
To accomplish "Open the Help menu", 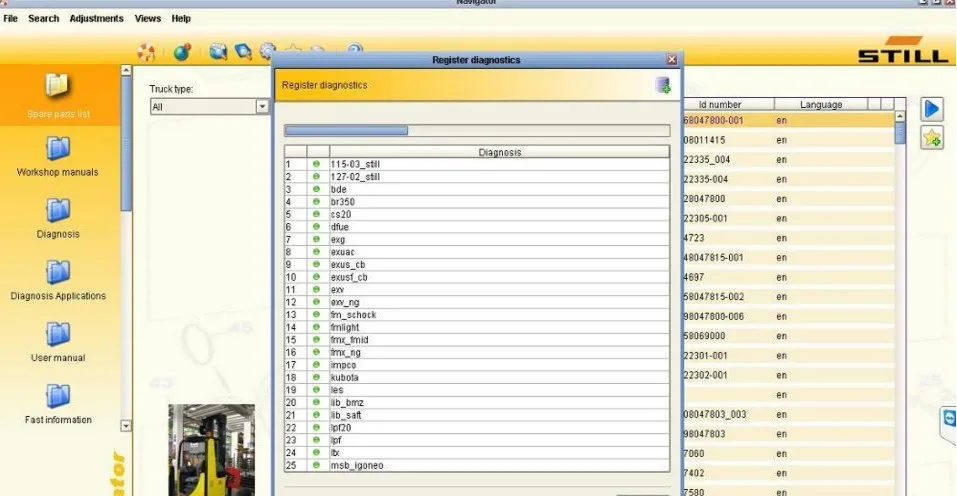I will click(181, 18).
